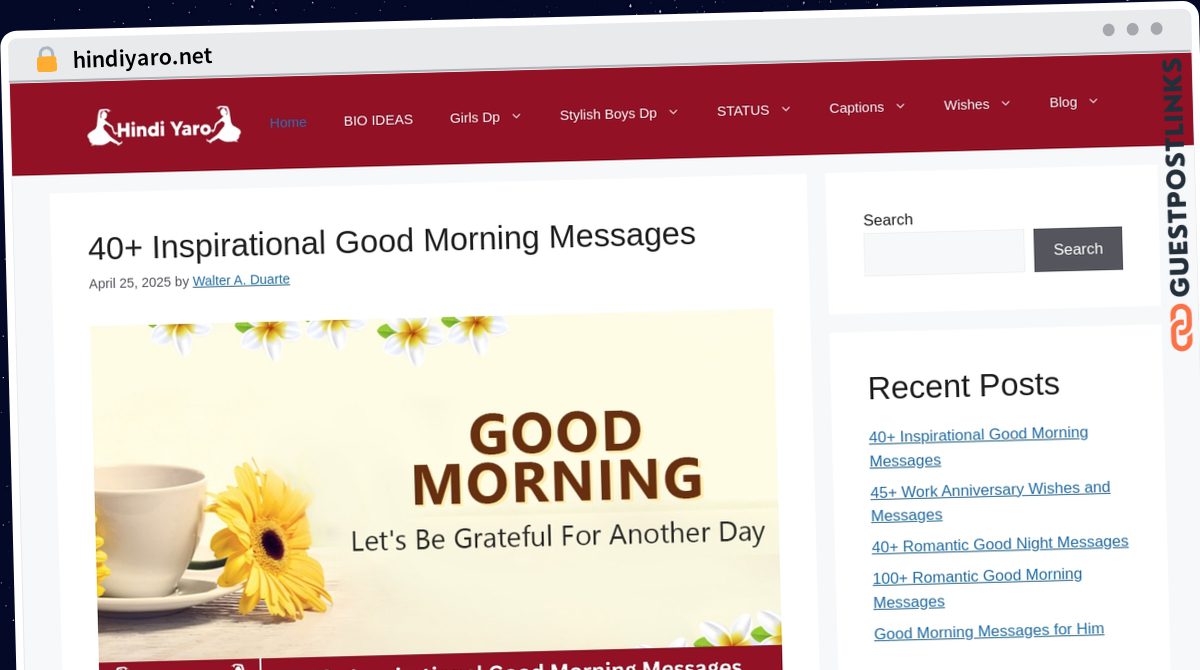Open author link Walter A. Duarte

(241, 280)
